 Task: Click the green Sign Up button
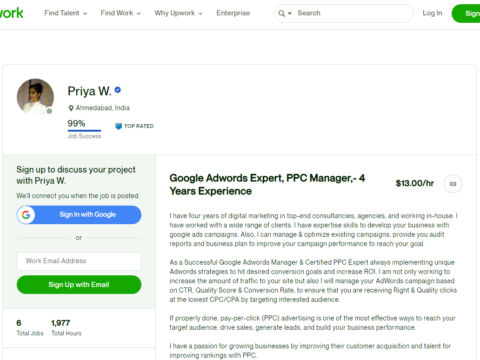click(x=467, y=13)
